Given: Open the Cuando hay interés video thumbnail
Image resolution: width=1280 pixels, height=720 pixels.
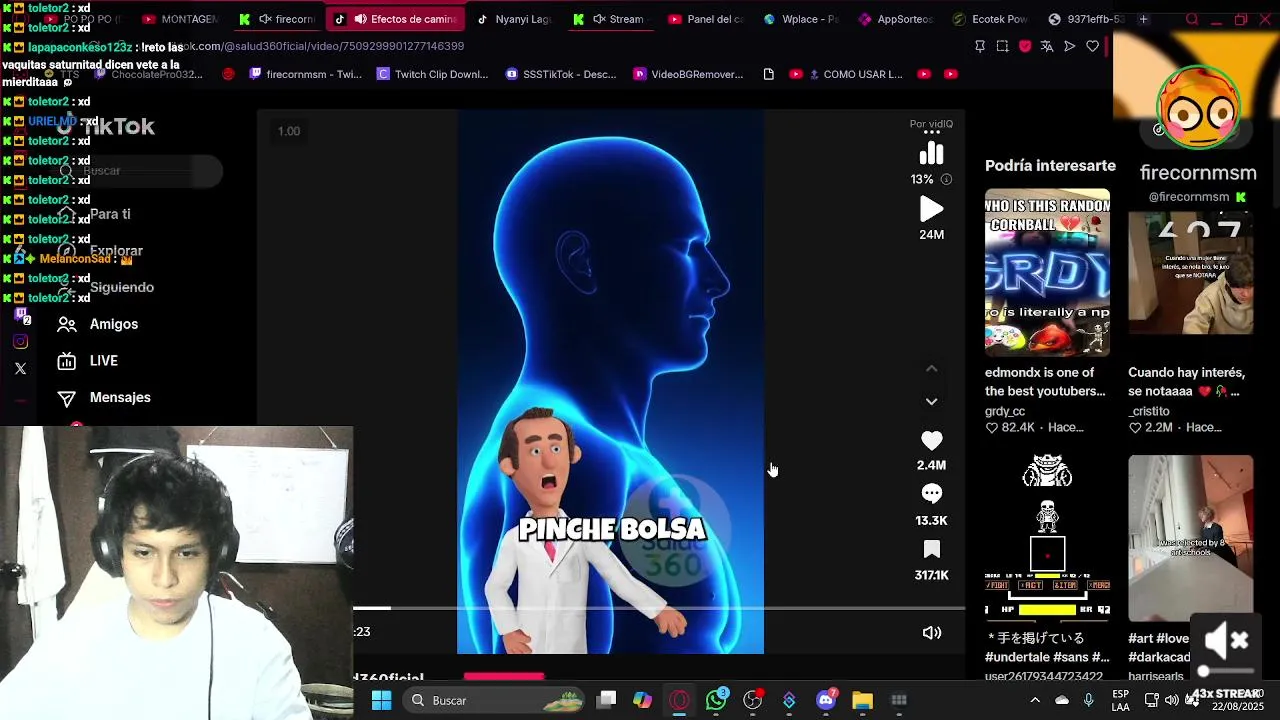Looking at the screenshot, I should (1190, 272).
